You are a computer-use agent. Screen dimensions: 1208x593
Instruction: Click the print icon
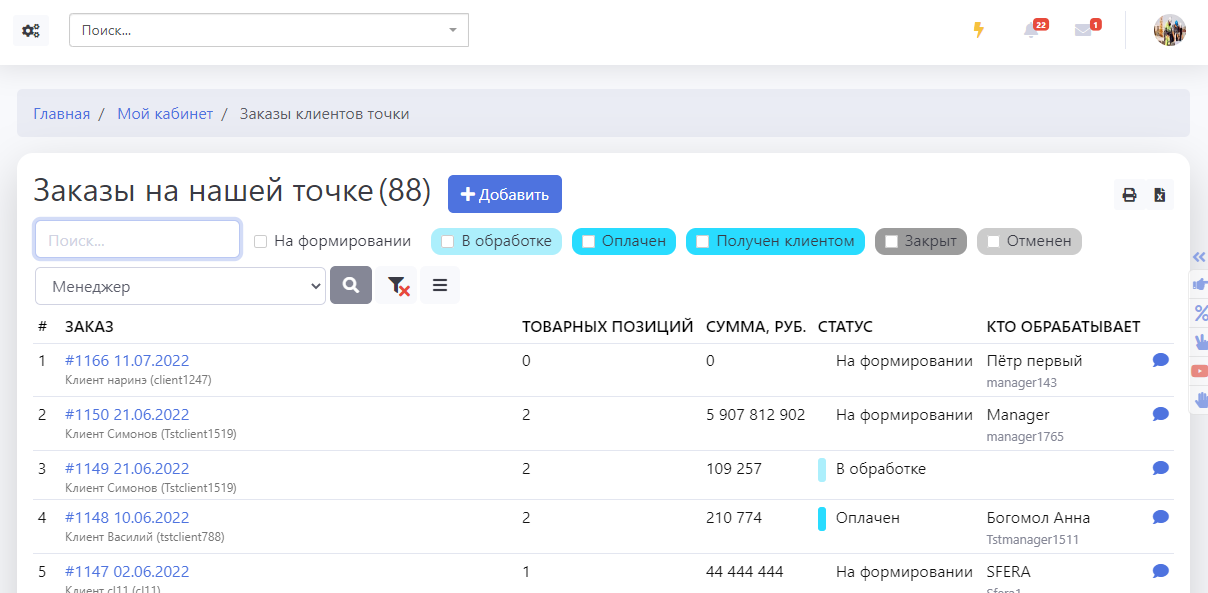coord(1129,195)
